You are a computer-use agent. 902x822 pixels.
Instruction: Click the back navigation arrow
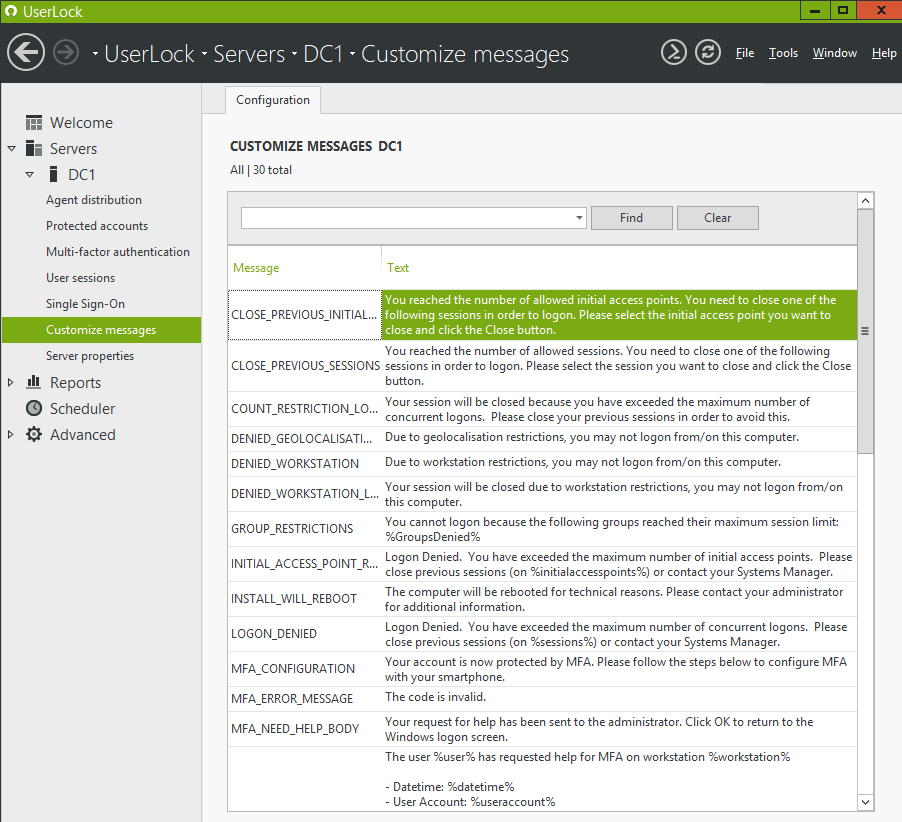coord(26,52)
